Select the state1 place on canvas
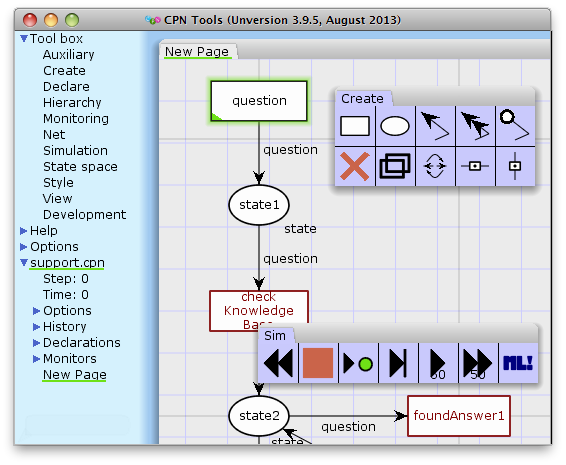 [259, 205]
